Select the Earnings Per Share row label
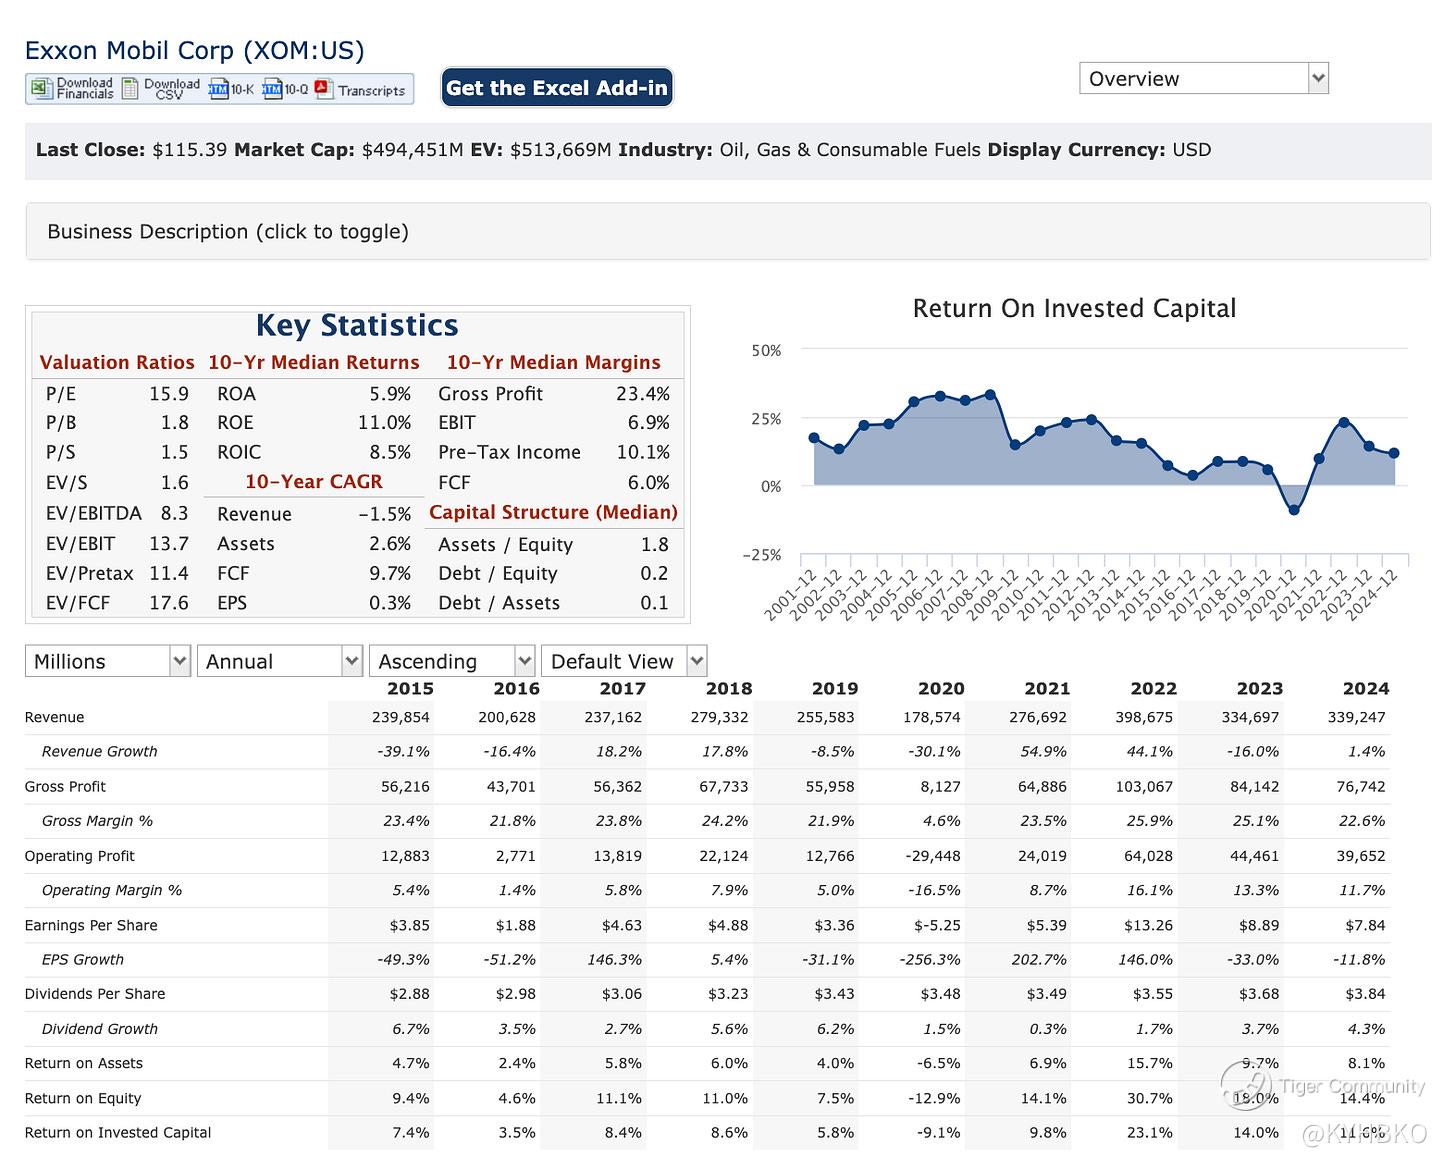 [x=91, y=925]
